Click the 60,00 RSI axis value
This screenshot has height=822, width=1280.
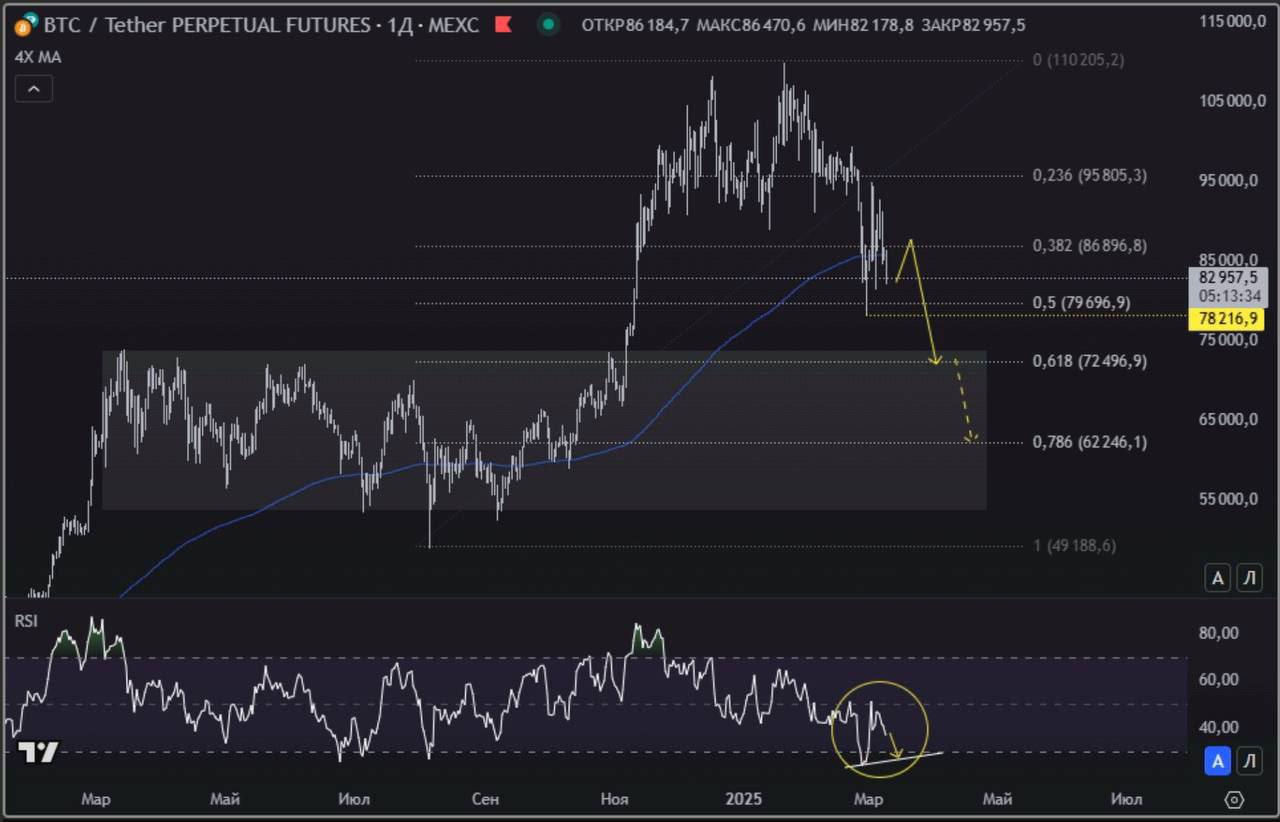click(1219, 679)
